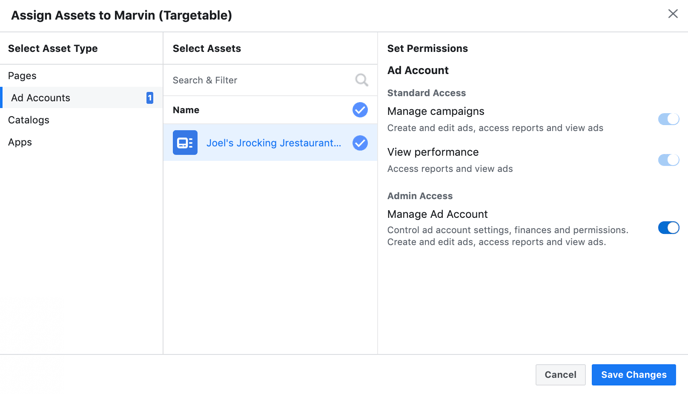Toggle the select-all checkmark beside Name

360,110
